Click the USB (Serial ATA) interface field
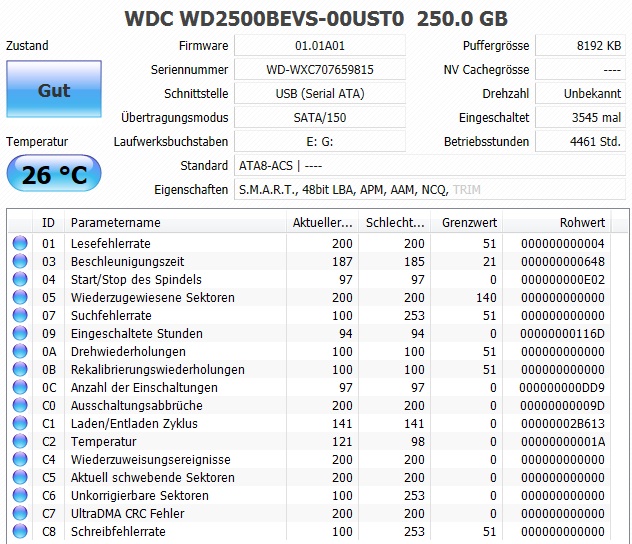This screenshot has height=544, width=632. click(x=320, y=93)
